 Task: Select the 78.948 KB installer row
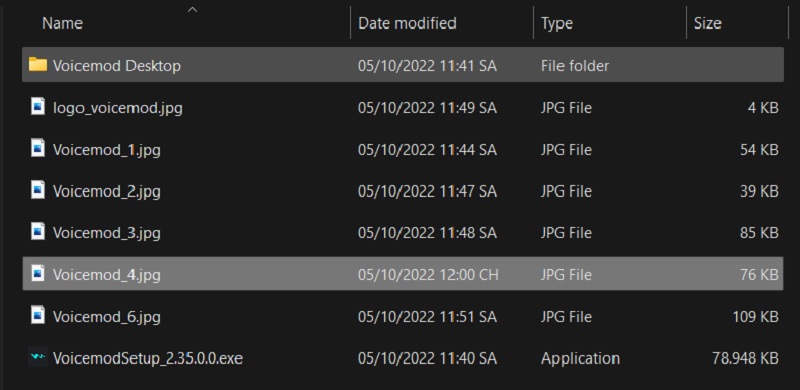[403, 358]
